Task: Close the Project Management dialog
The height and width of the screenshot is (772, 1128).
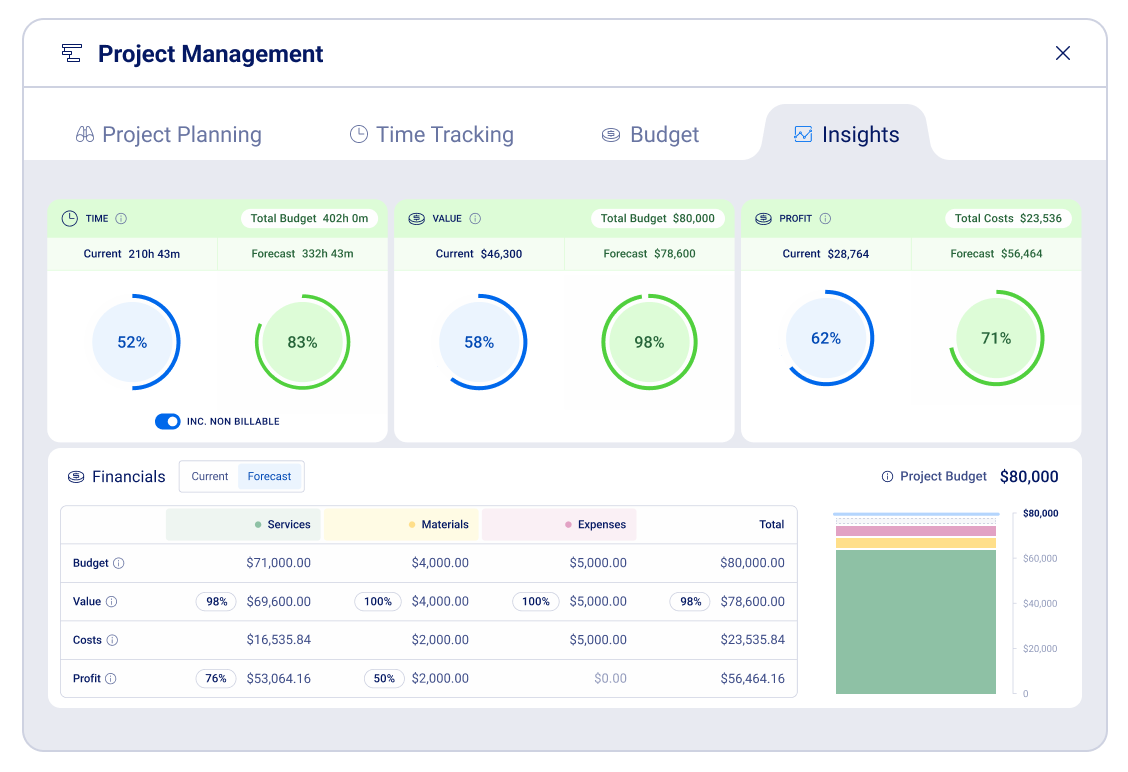Action: [x=1063, y=53]
